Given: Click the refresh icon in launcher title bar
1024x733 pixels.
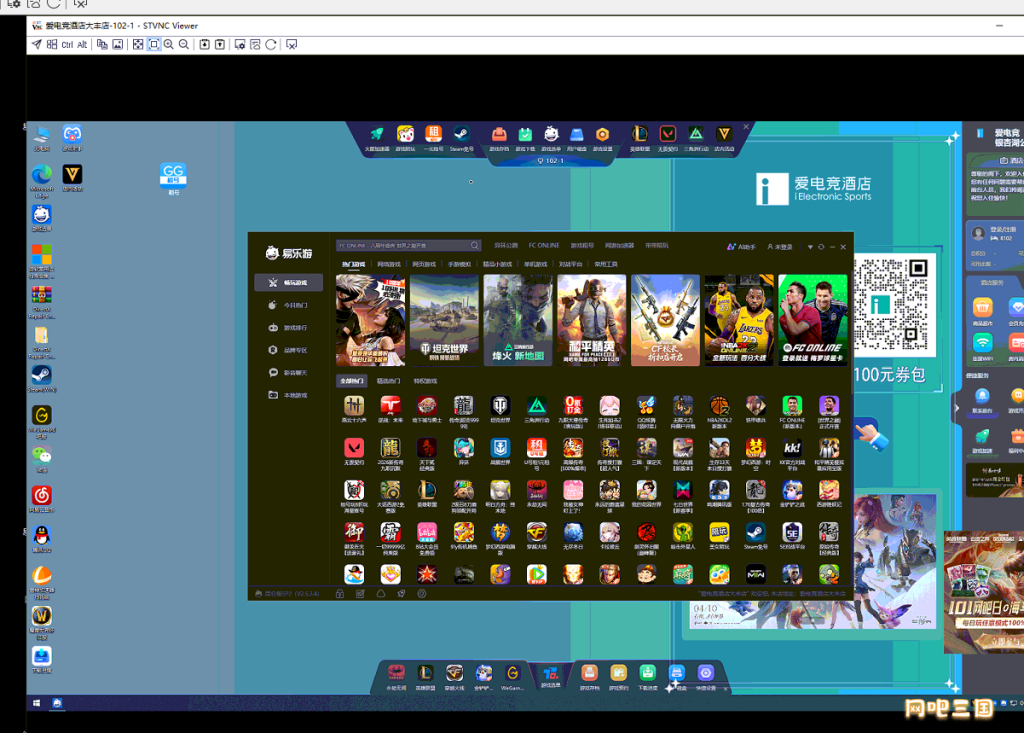Looking at the screenshot, I should 821,247.
